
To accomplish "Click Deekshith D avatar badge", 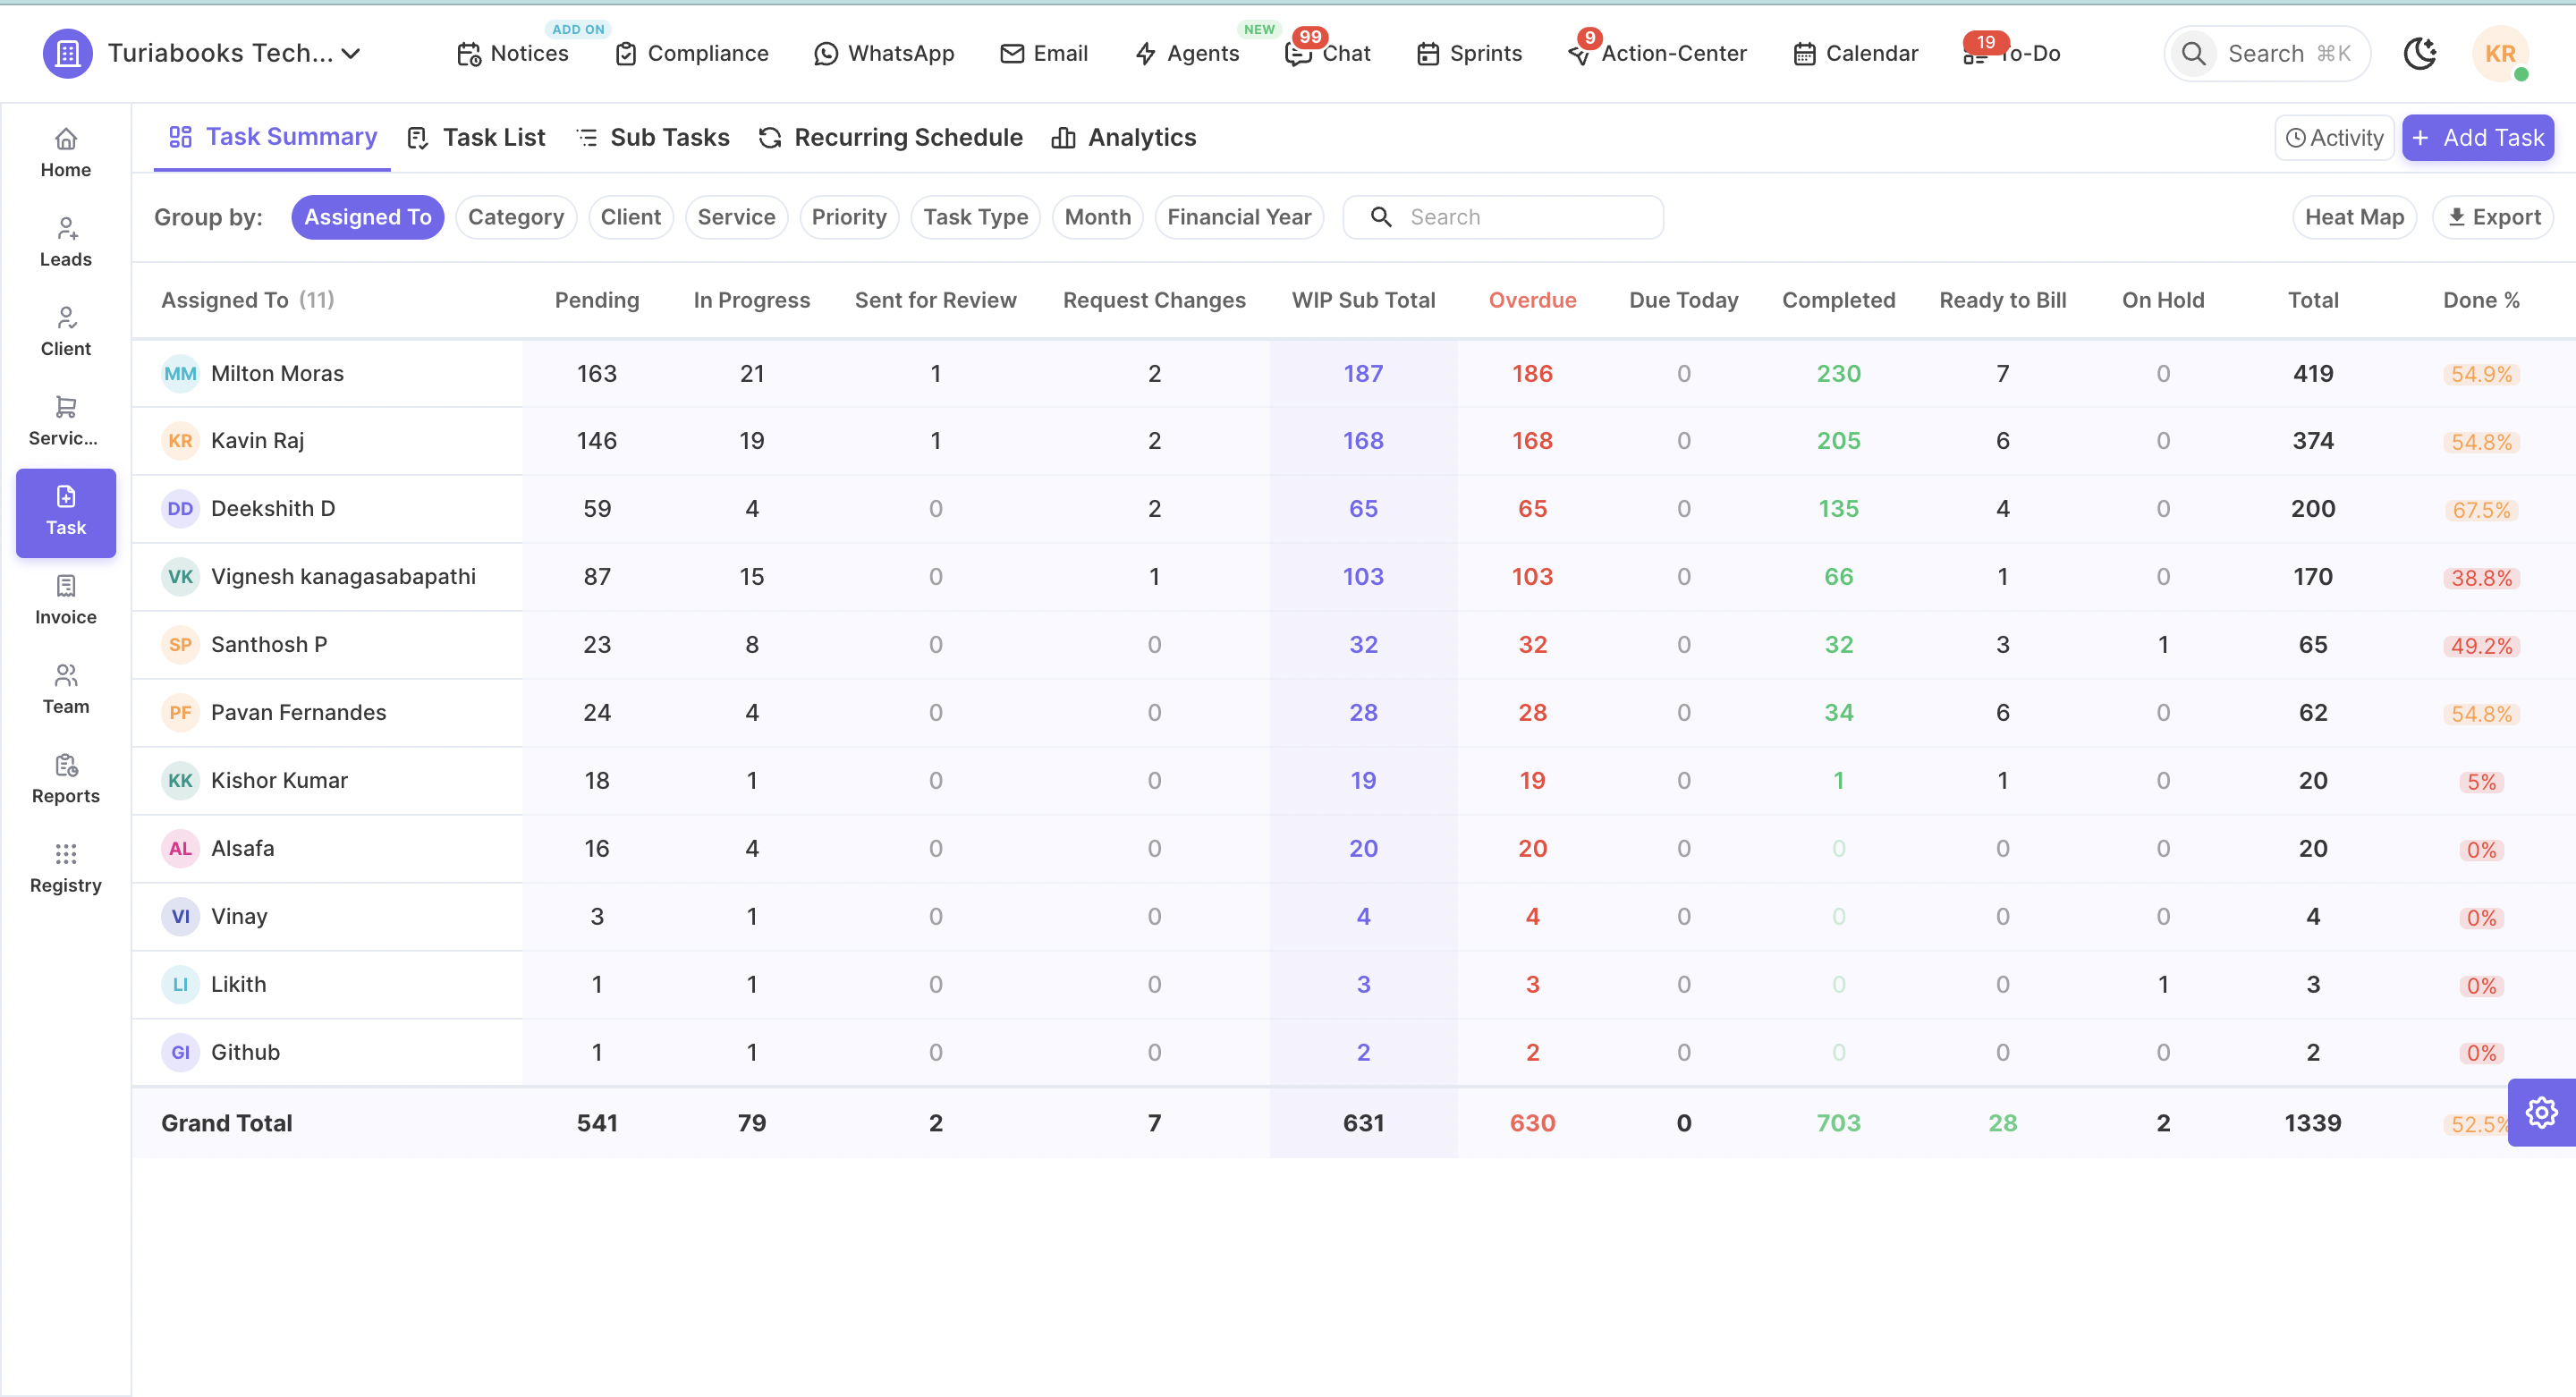I will pos(180,509).
